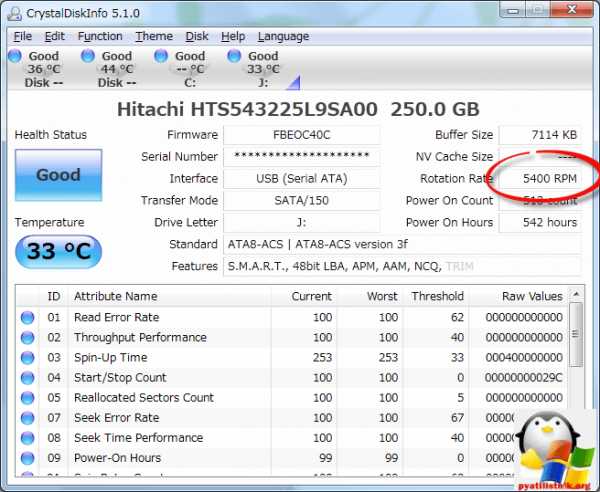Click status orb for Seek Error Rate
The height and width of the screenshot is (492, 600).
click(x=28, y=418)
